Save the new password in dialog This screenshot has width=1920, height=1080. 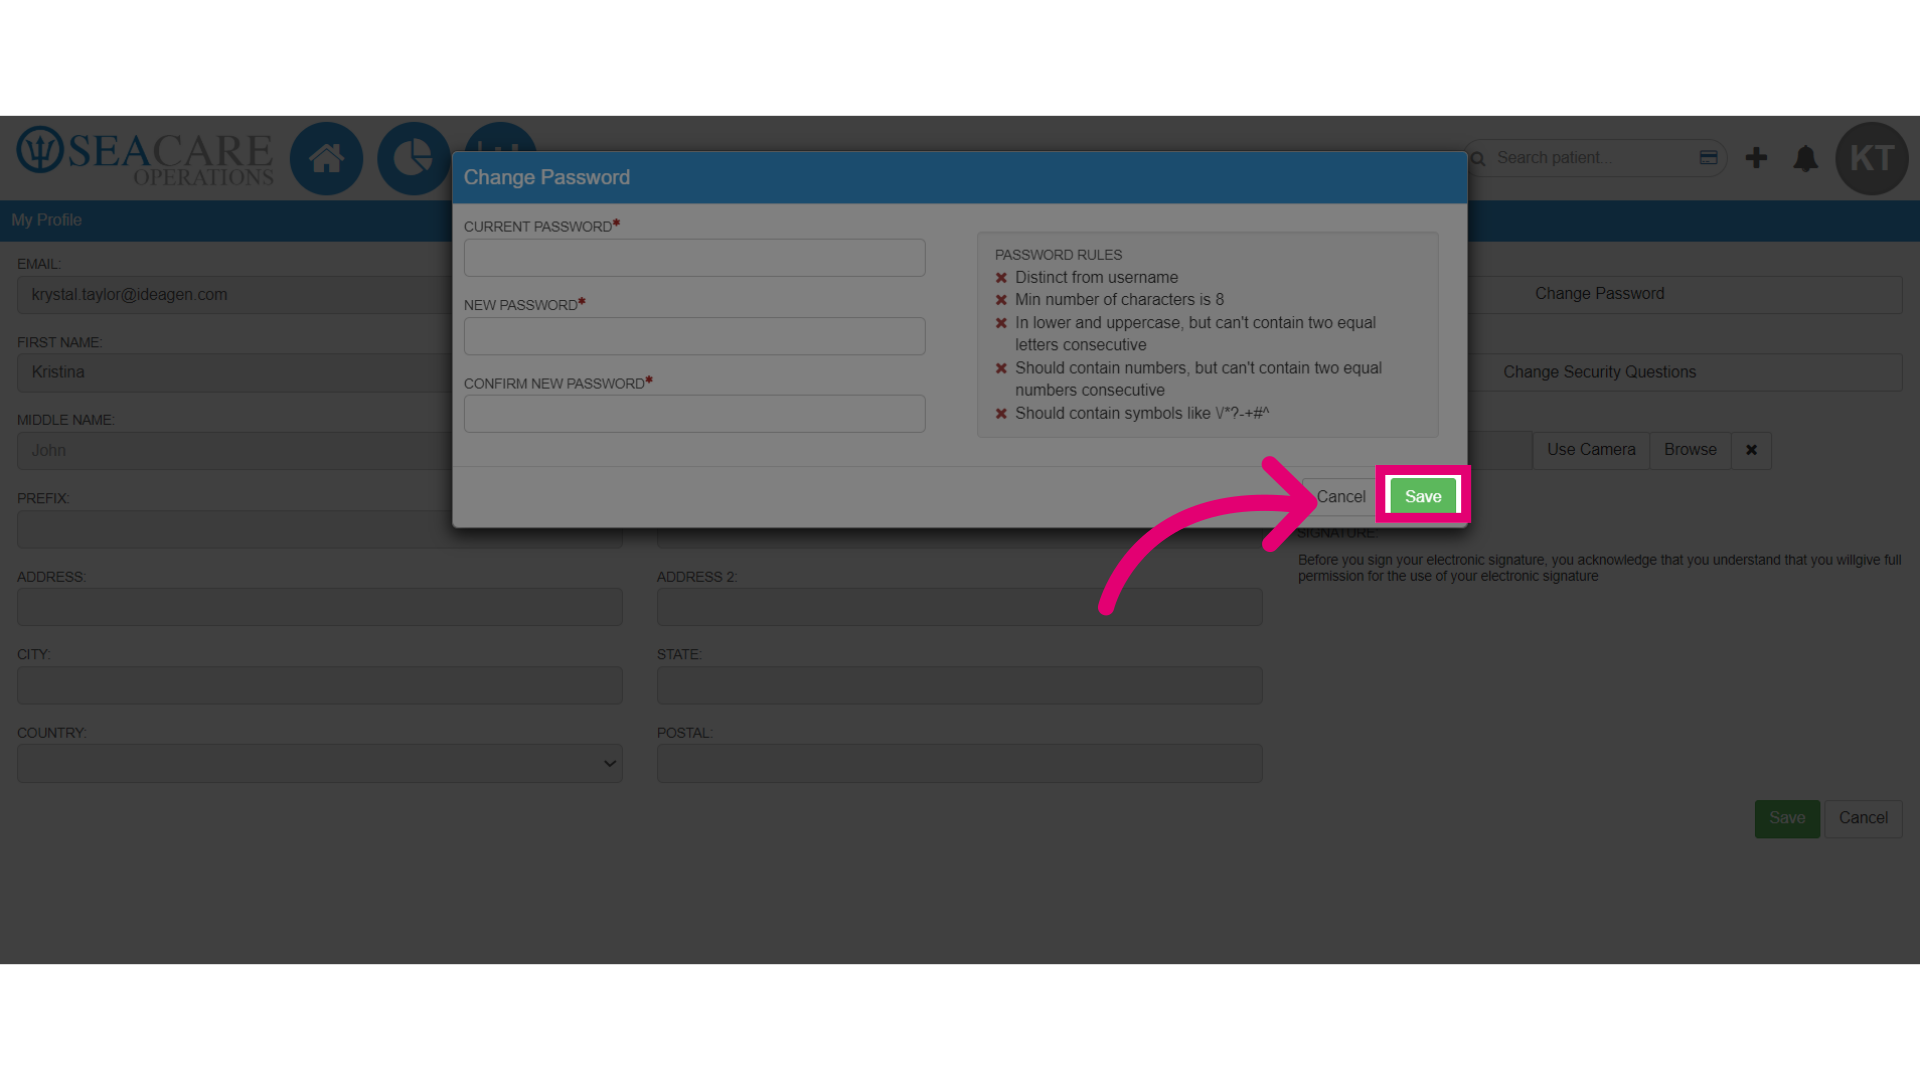pyautogui.click(x=1423, y=496)
